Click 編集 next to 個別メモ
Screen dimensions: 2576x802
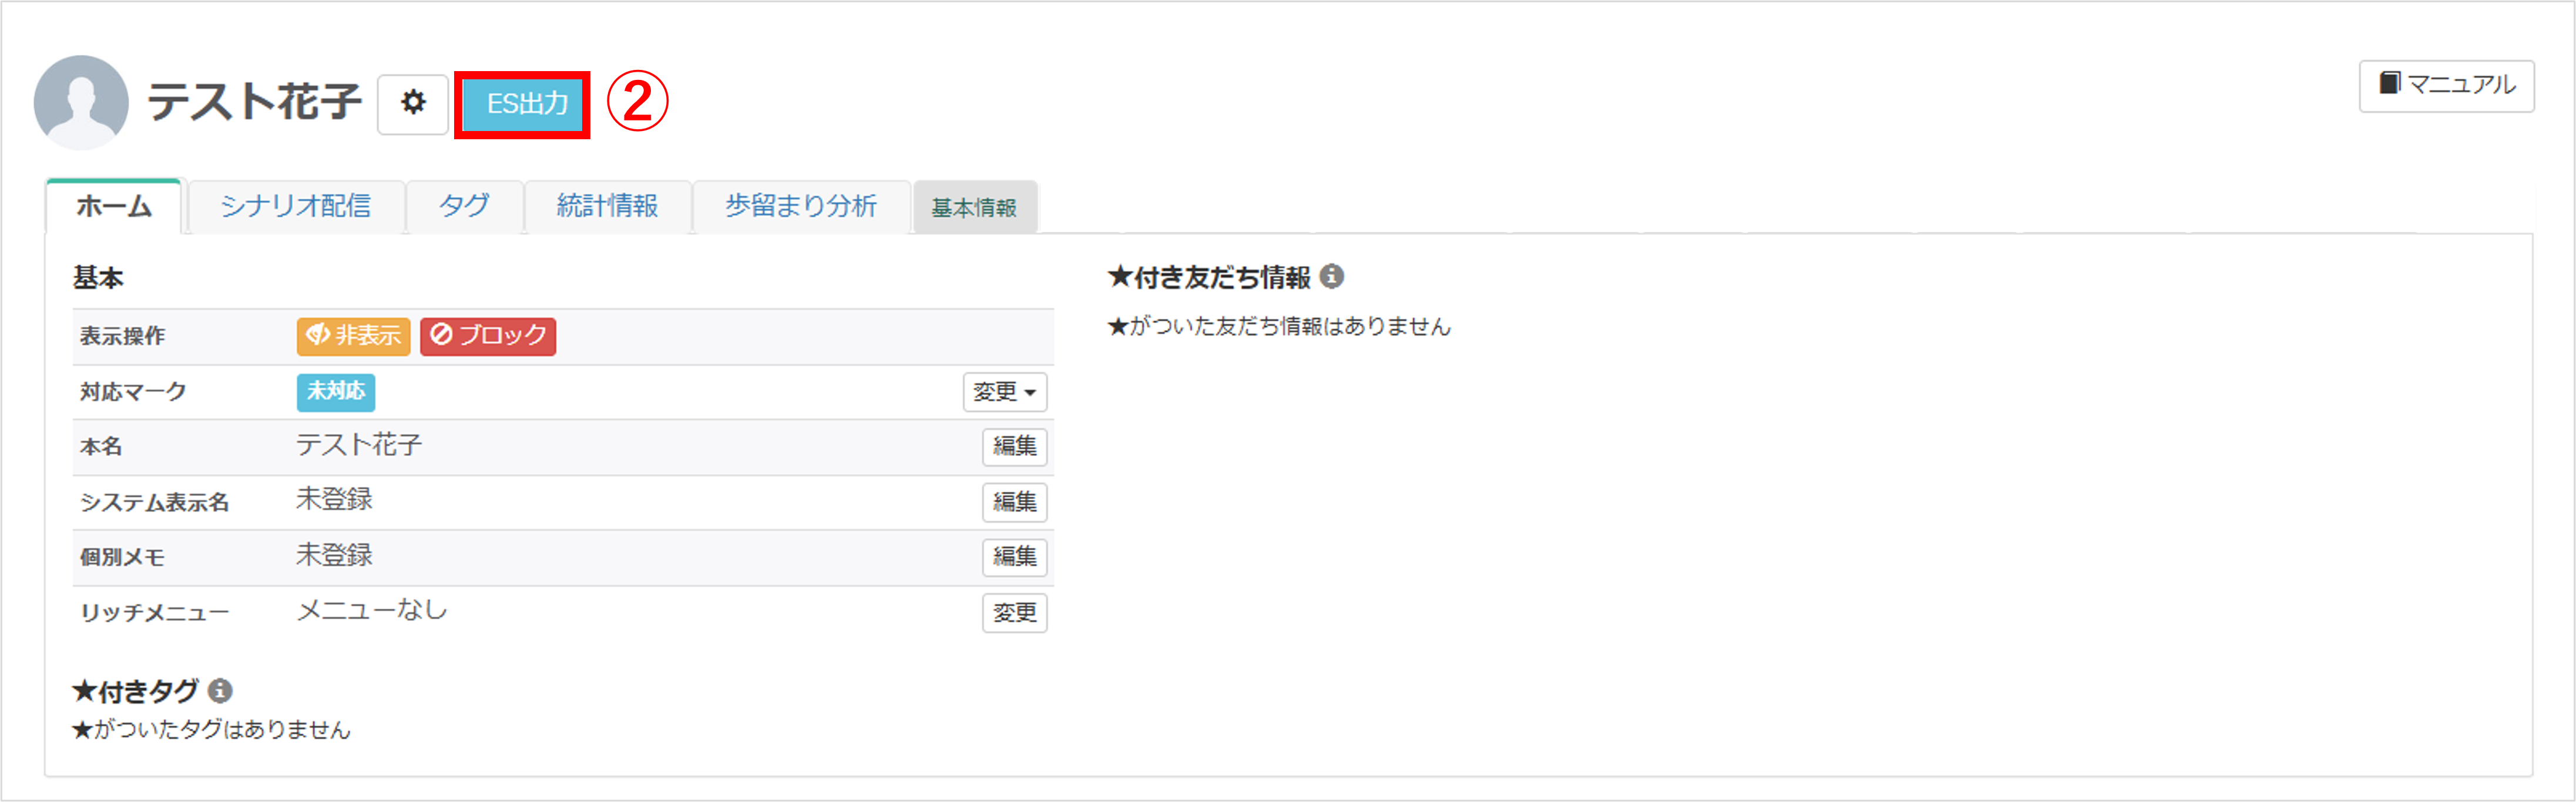coord(1013,557)
